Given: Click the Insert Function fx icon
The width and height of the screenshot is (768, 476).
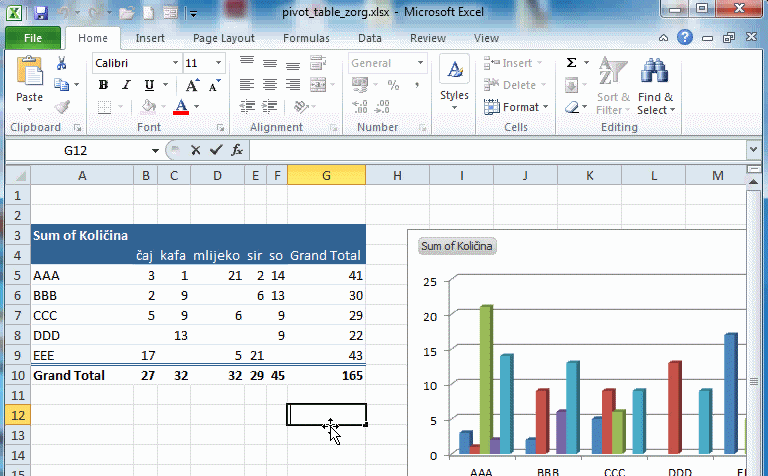Looking at the screenshot, I should coord(237,150).
